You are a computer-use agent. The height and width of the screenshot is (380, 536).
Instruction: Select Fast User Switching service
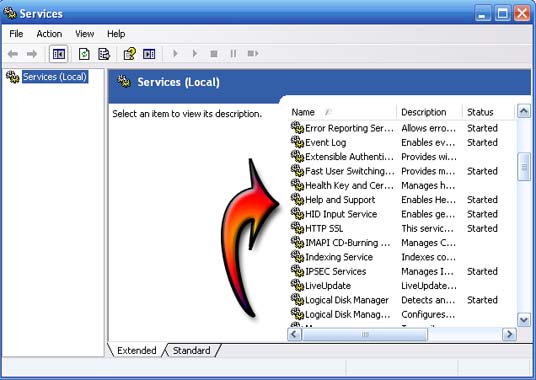[x=402, y=171]
